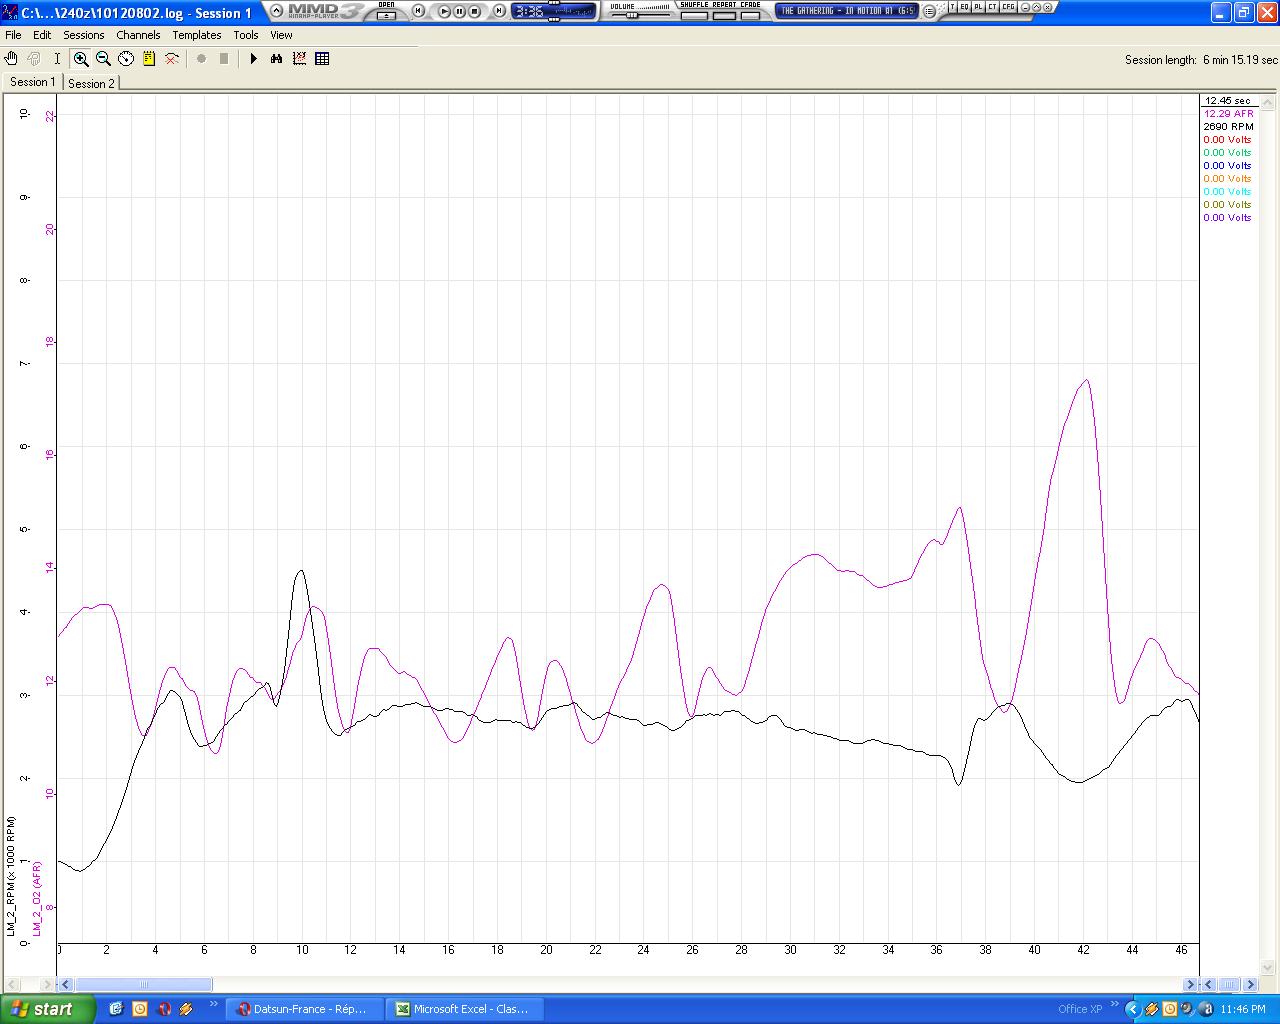Click the binoculars find icon

tap(277, 59)
